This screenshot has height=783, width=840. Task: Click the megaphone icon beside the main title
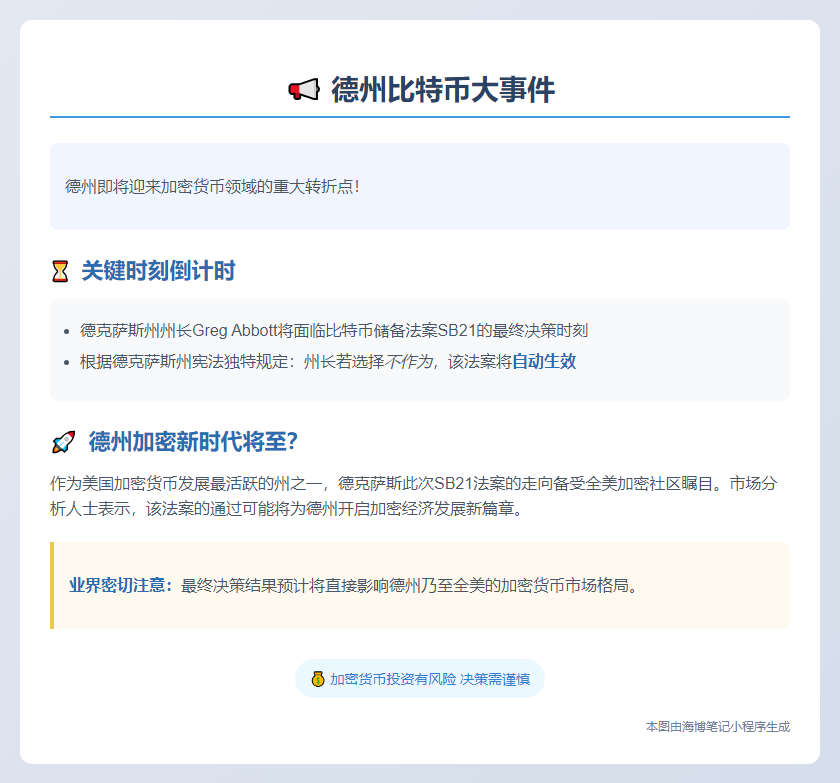pyautogui.click(x=300, y=88)
